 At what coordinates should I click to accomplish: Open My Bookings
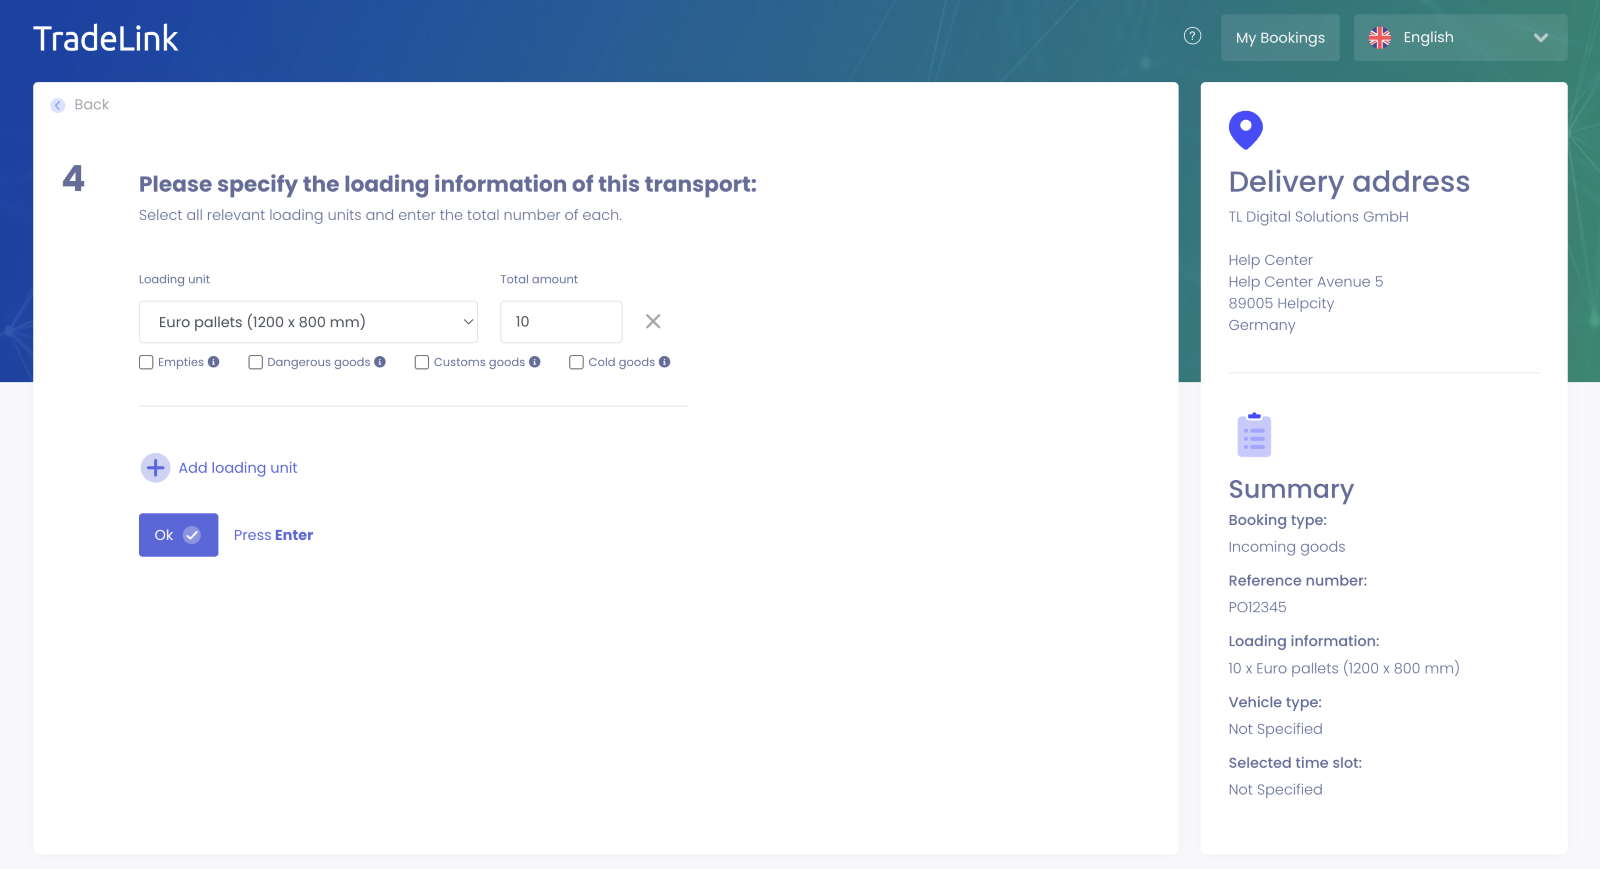1280,38
